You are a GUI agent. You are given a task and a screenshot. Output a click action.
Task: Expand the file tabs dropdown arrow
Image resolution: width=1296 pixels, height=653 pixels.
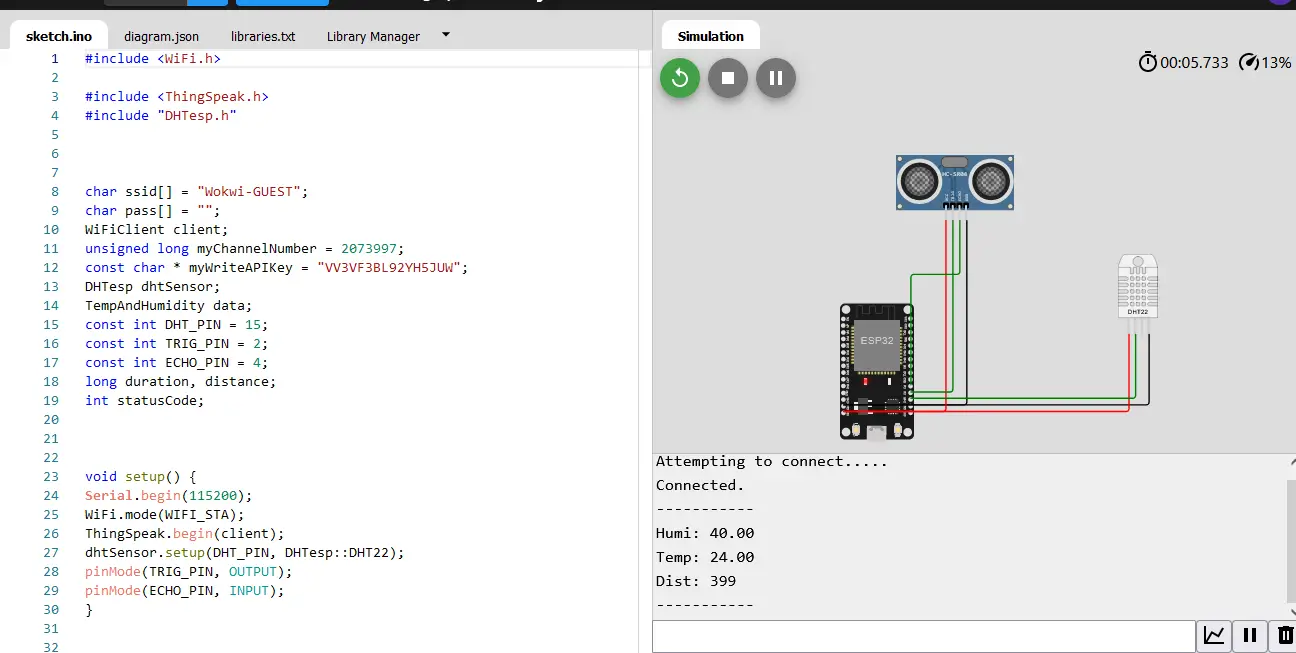click(x=446, y=34)
